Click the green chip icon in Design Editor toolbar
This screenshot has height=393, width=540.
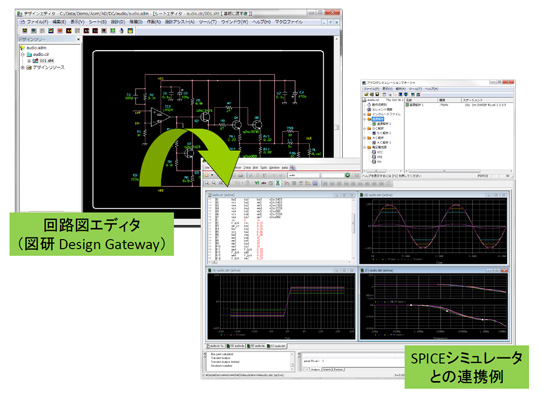(113, 31)
